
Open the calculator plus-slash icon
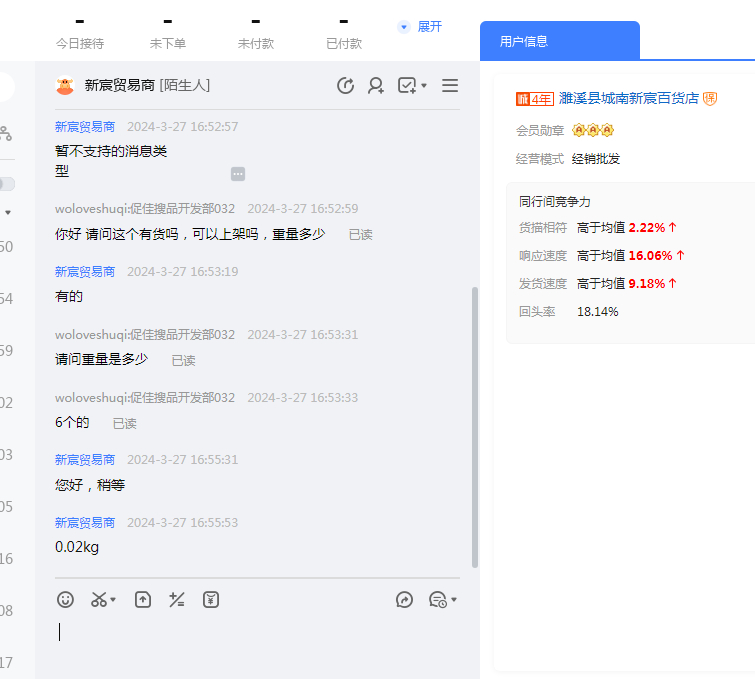177,599
